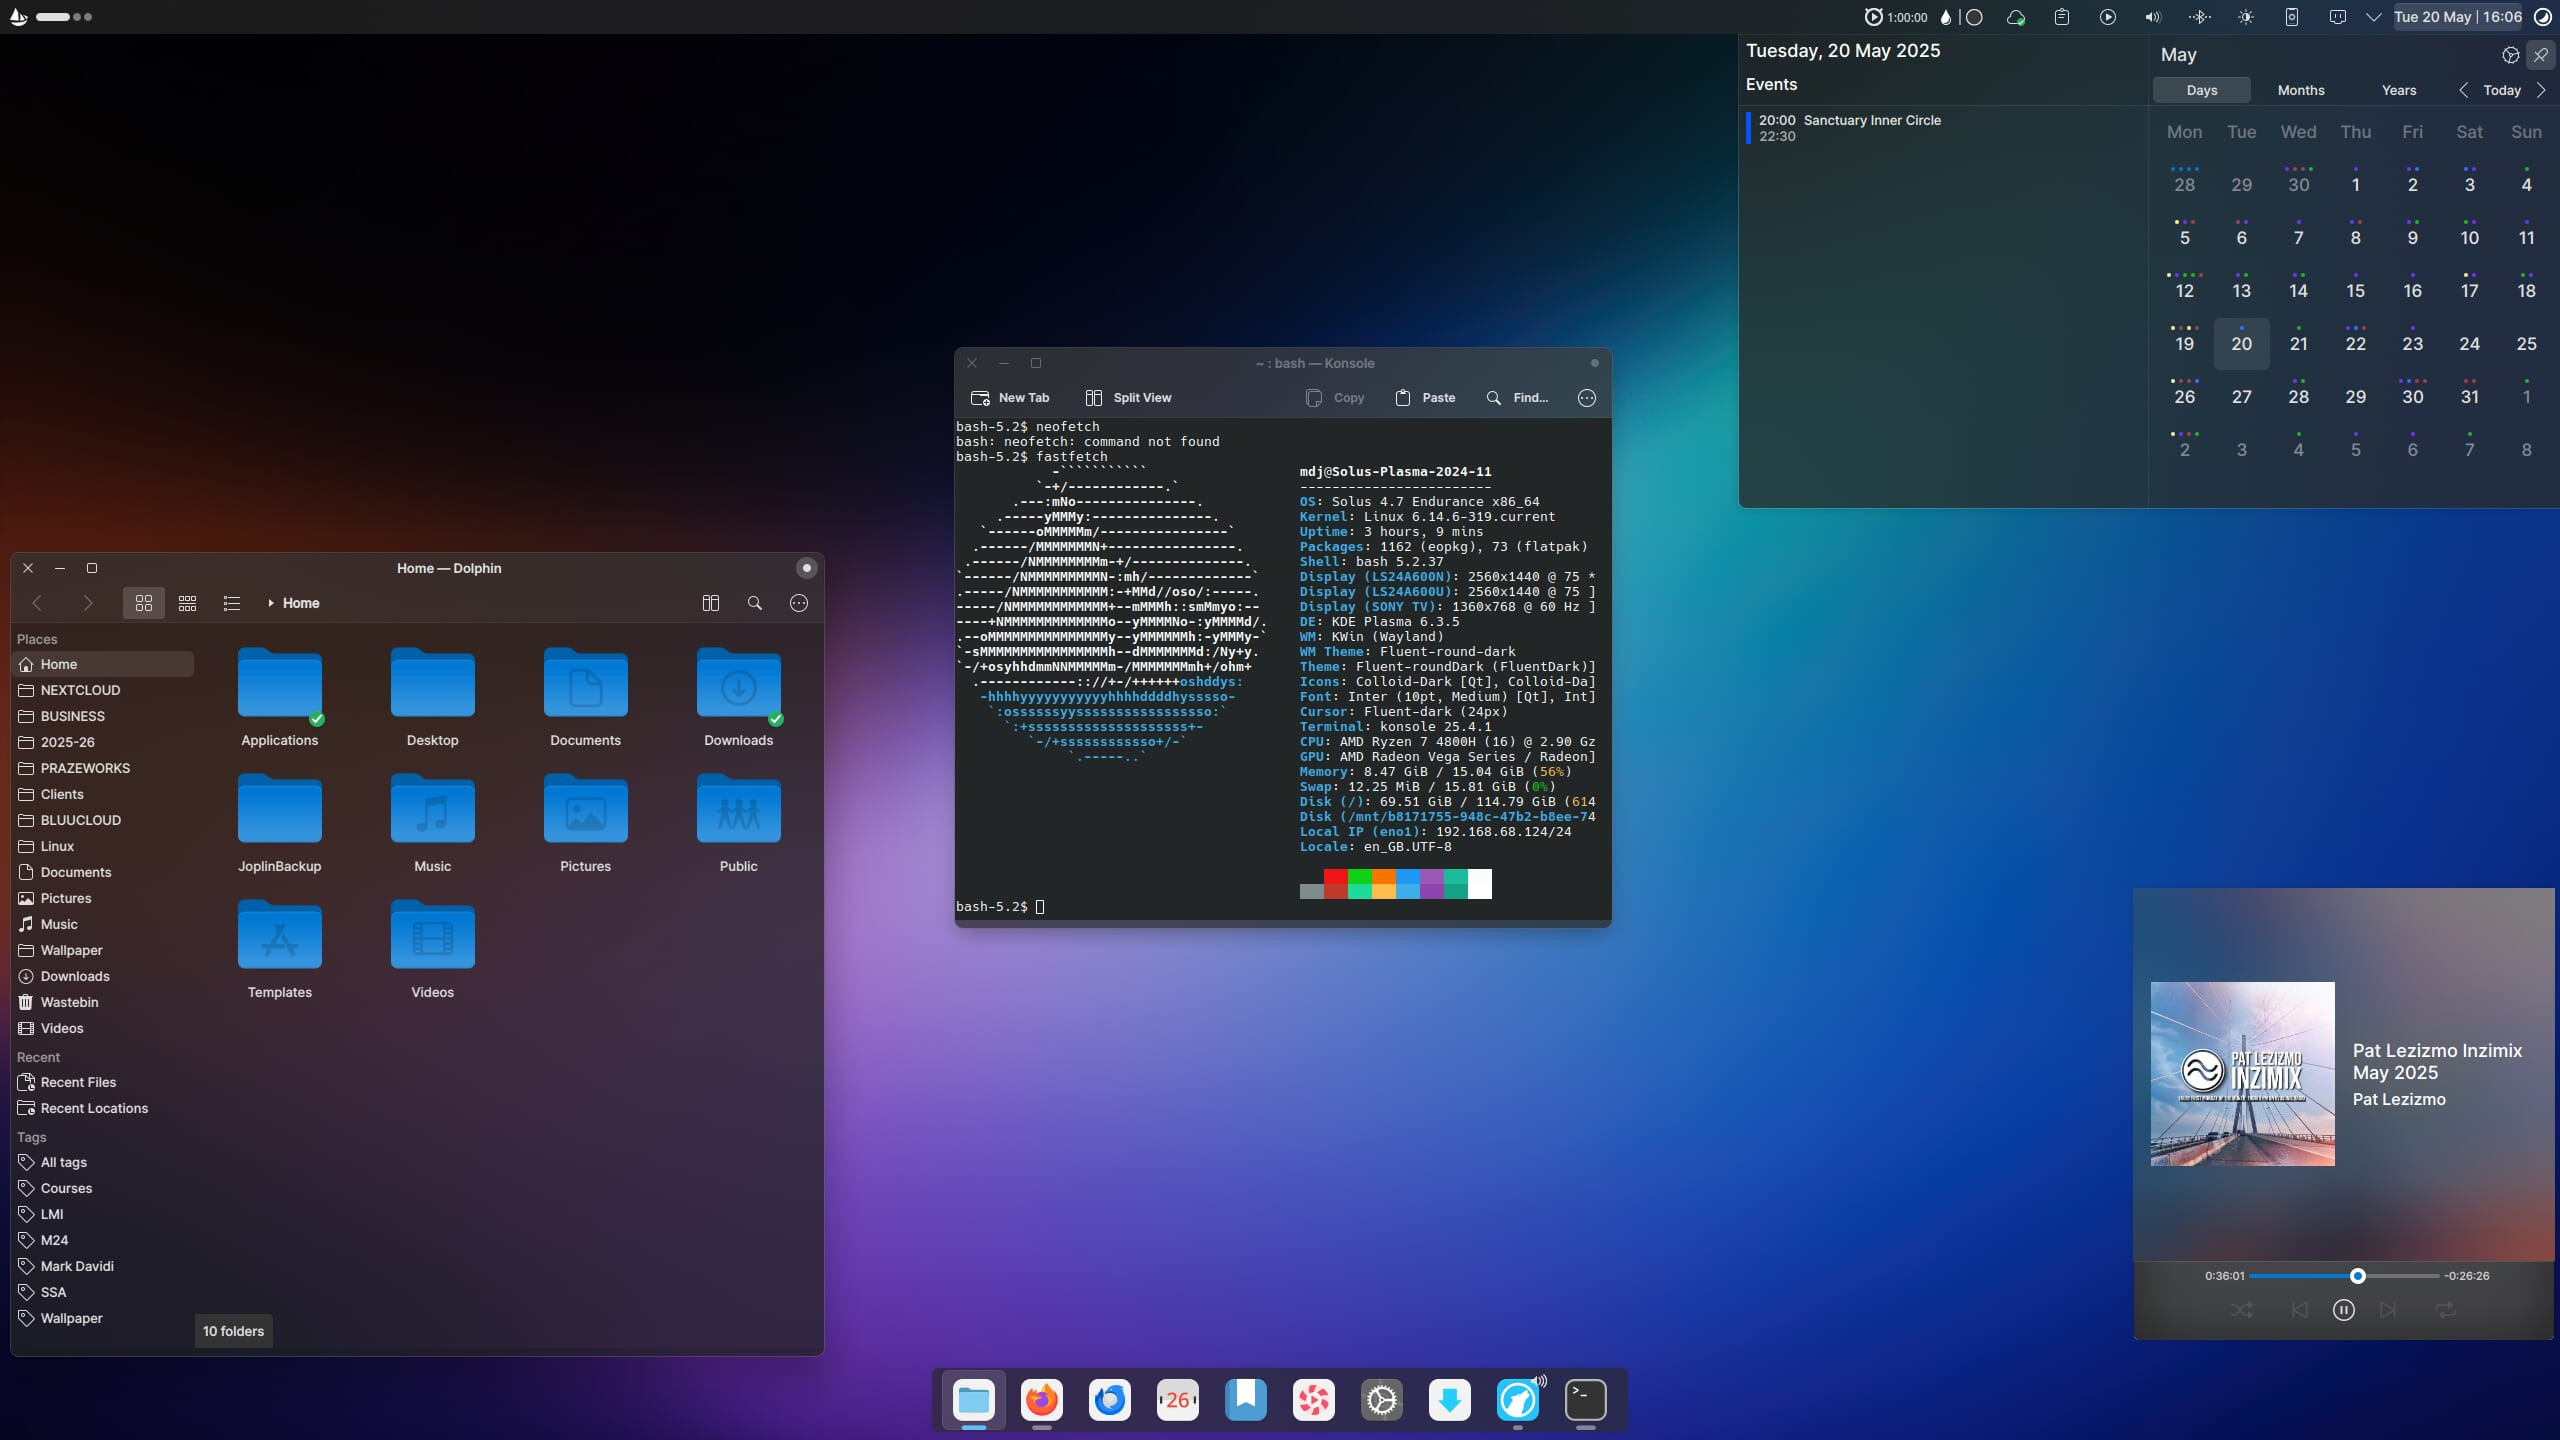Click the virtual desktop pager in panel
This screenshot has height=1440, width=2560.
click(64, 17)
